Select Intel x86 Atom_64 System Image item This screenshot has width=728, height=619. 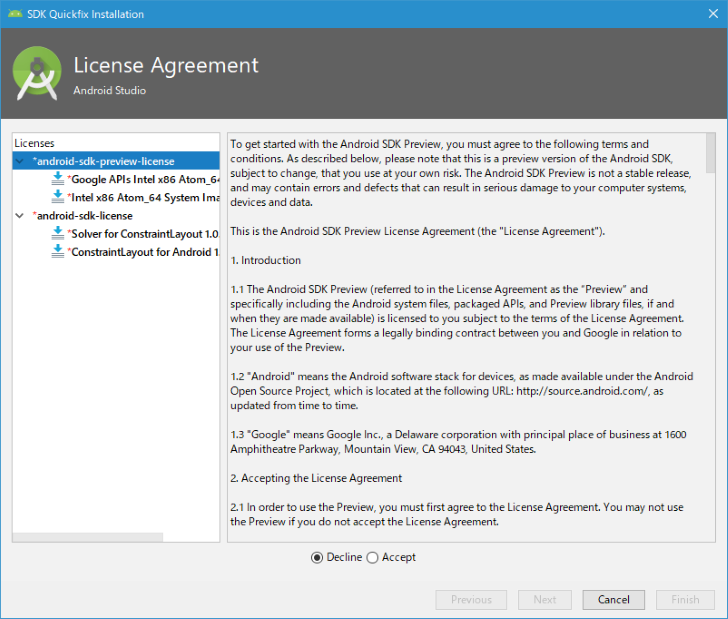pyautogui.click(x=143, y=197)
